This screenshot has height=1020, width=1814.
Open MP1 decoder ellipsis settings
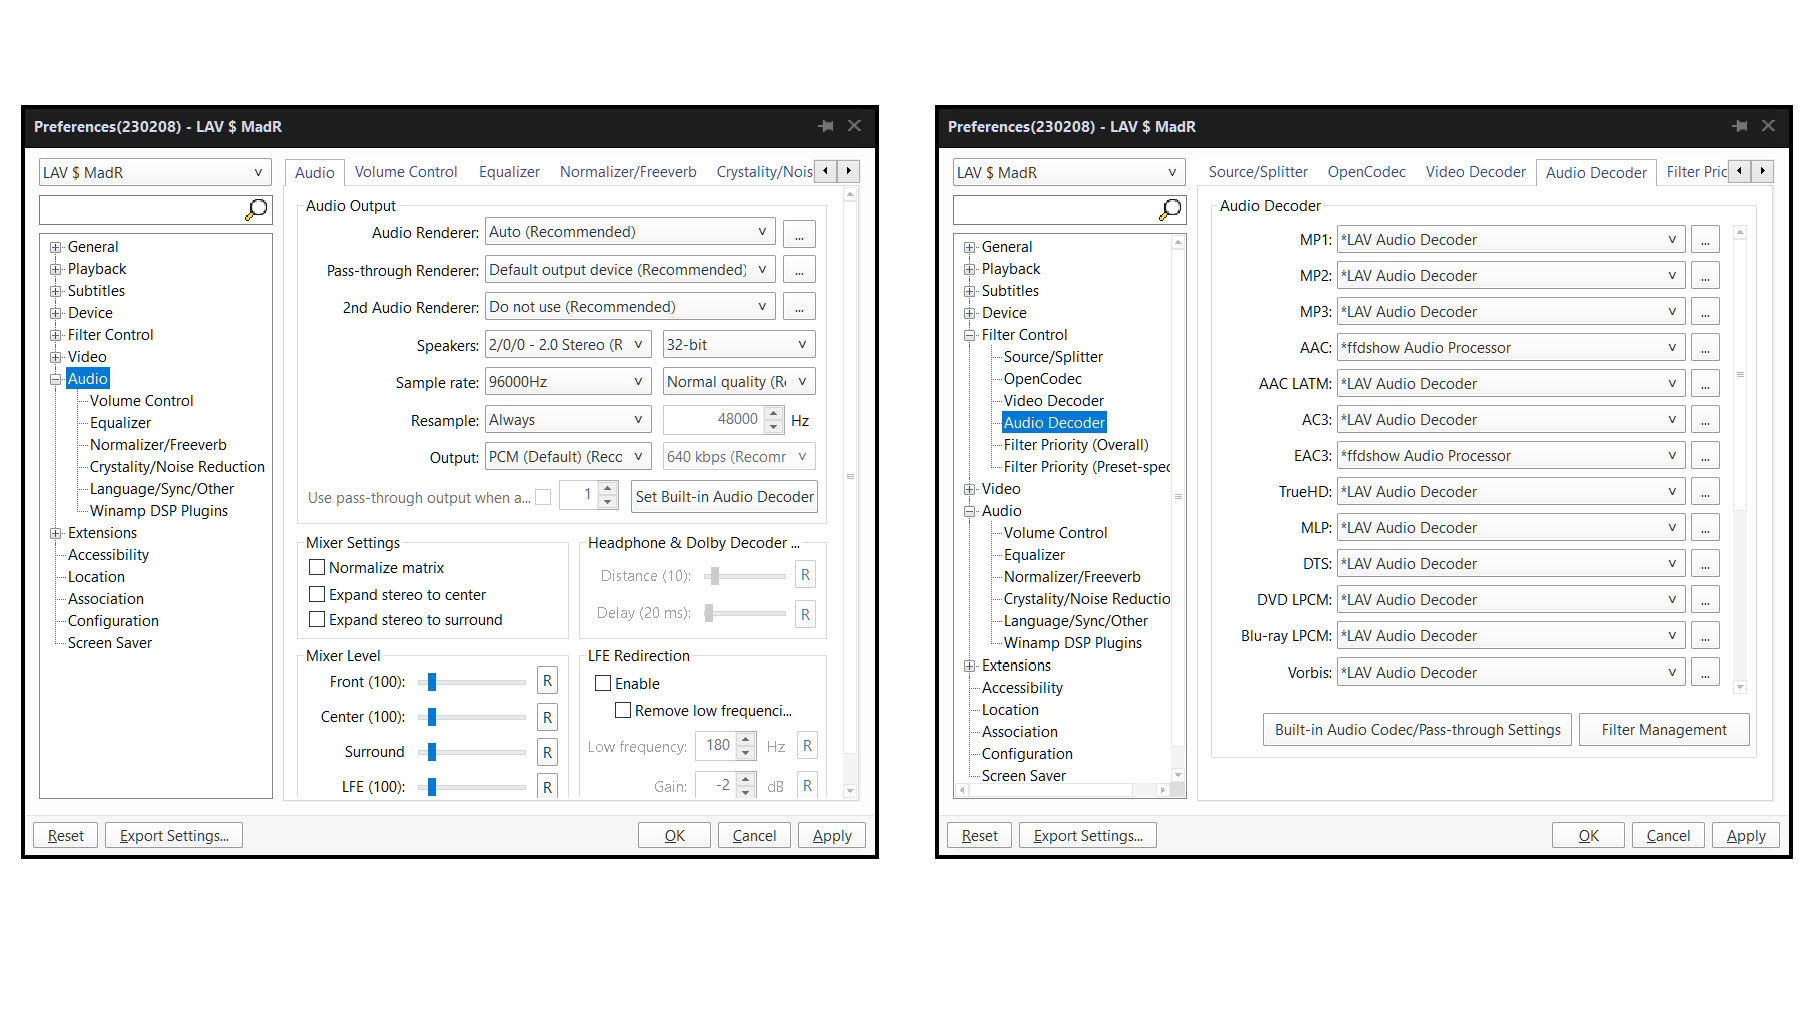[1705, 240]
